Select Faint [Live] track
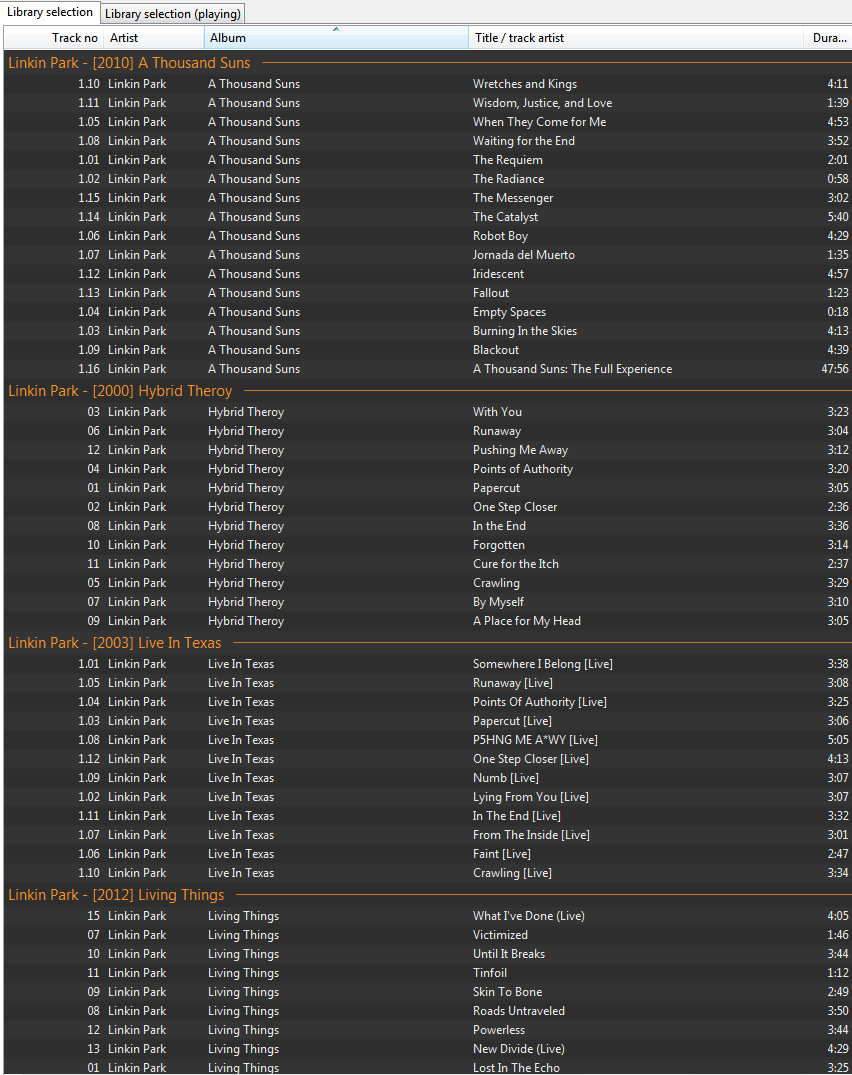This screenshot has width=852, height=1075. click(428, 854)
